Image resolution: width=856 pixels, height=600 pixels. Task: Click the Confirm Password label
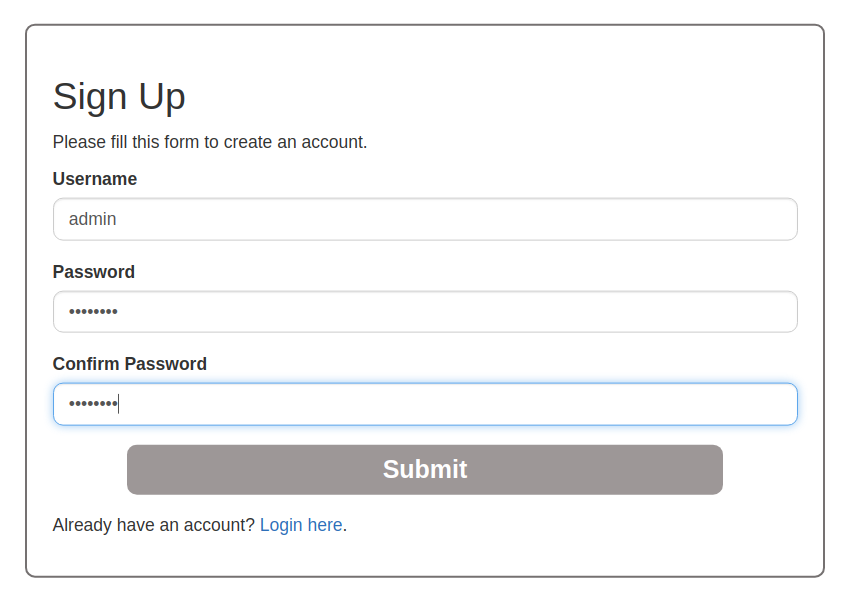(x=129, y=364)
